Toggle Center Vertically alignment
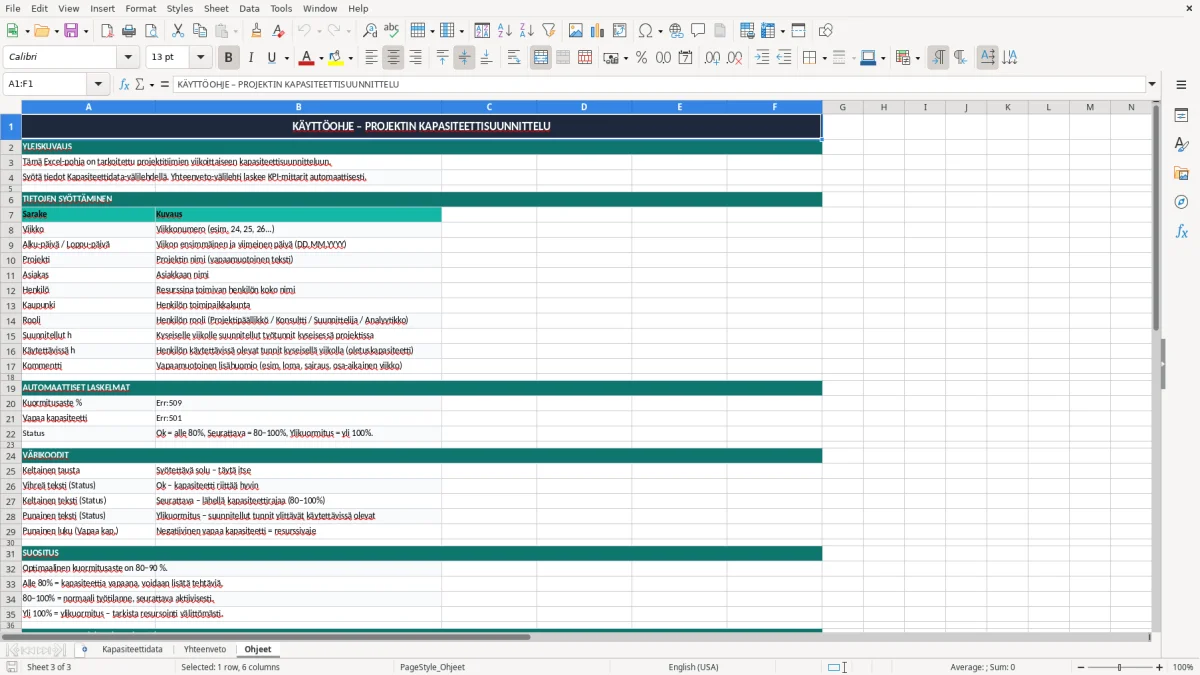 pyautogui.click(x=464, y=58)
